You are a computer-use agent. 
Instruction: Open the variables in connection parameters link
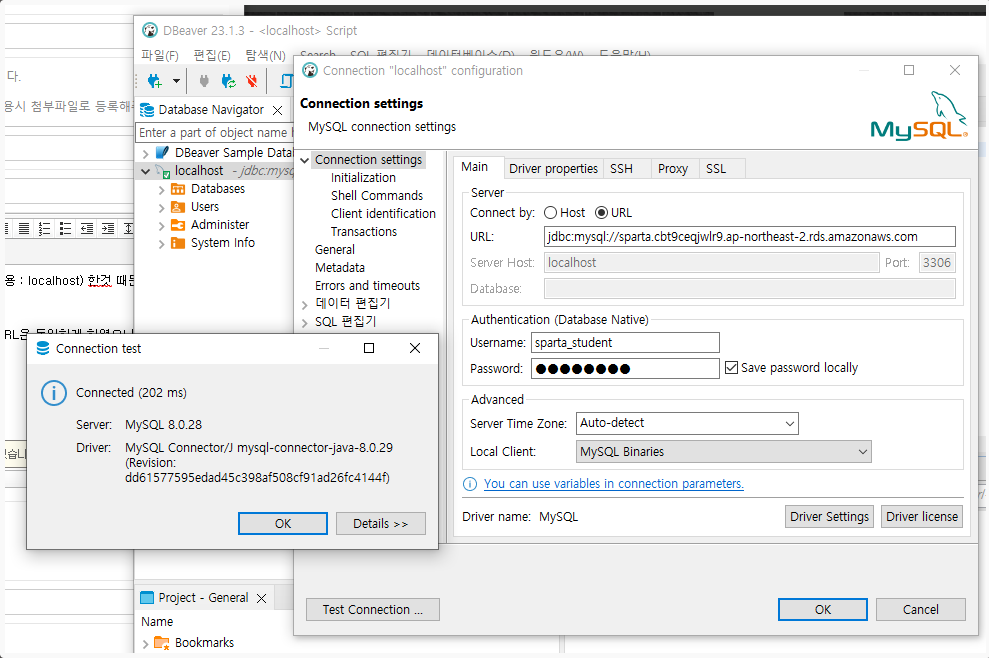[x=614, y=484]
